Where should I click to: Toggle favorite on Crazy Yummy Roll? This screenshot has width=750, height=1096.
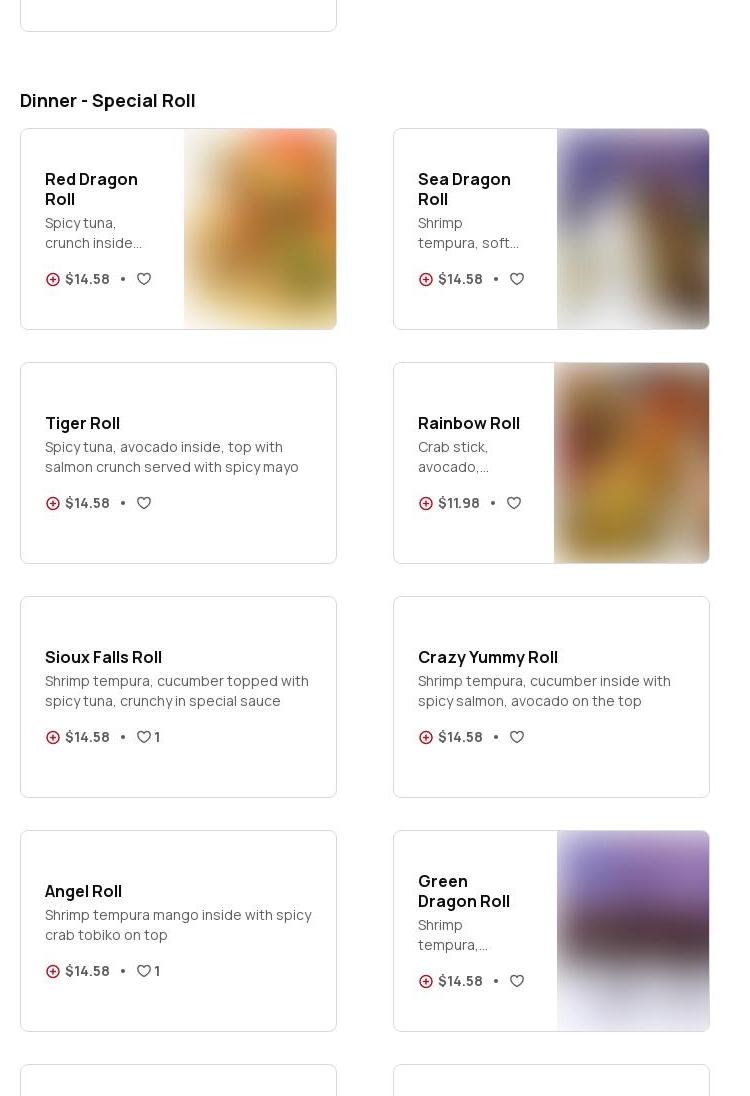tap(517, 738)
